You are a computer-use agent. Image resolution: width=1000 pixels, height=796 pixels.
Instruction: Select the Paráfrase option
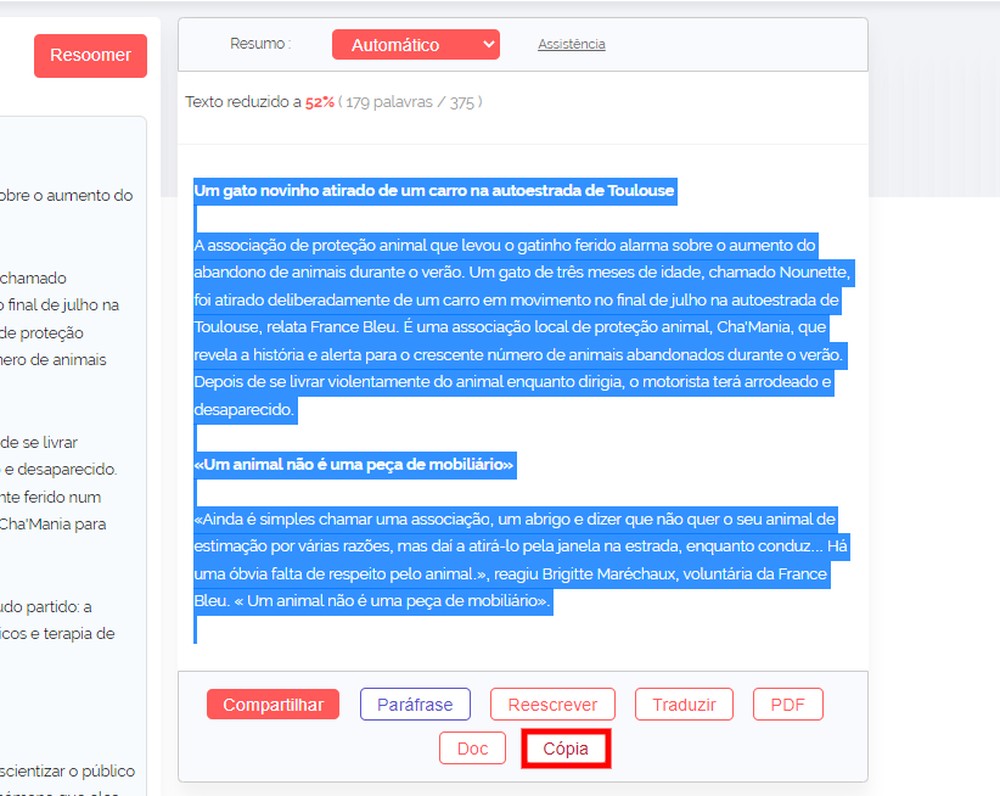[415, 704]
